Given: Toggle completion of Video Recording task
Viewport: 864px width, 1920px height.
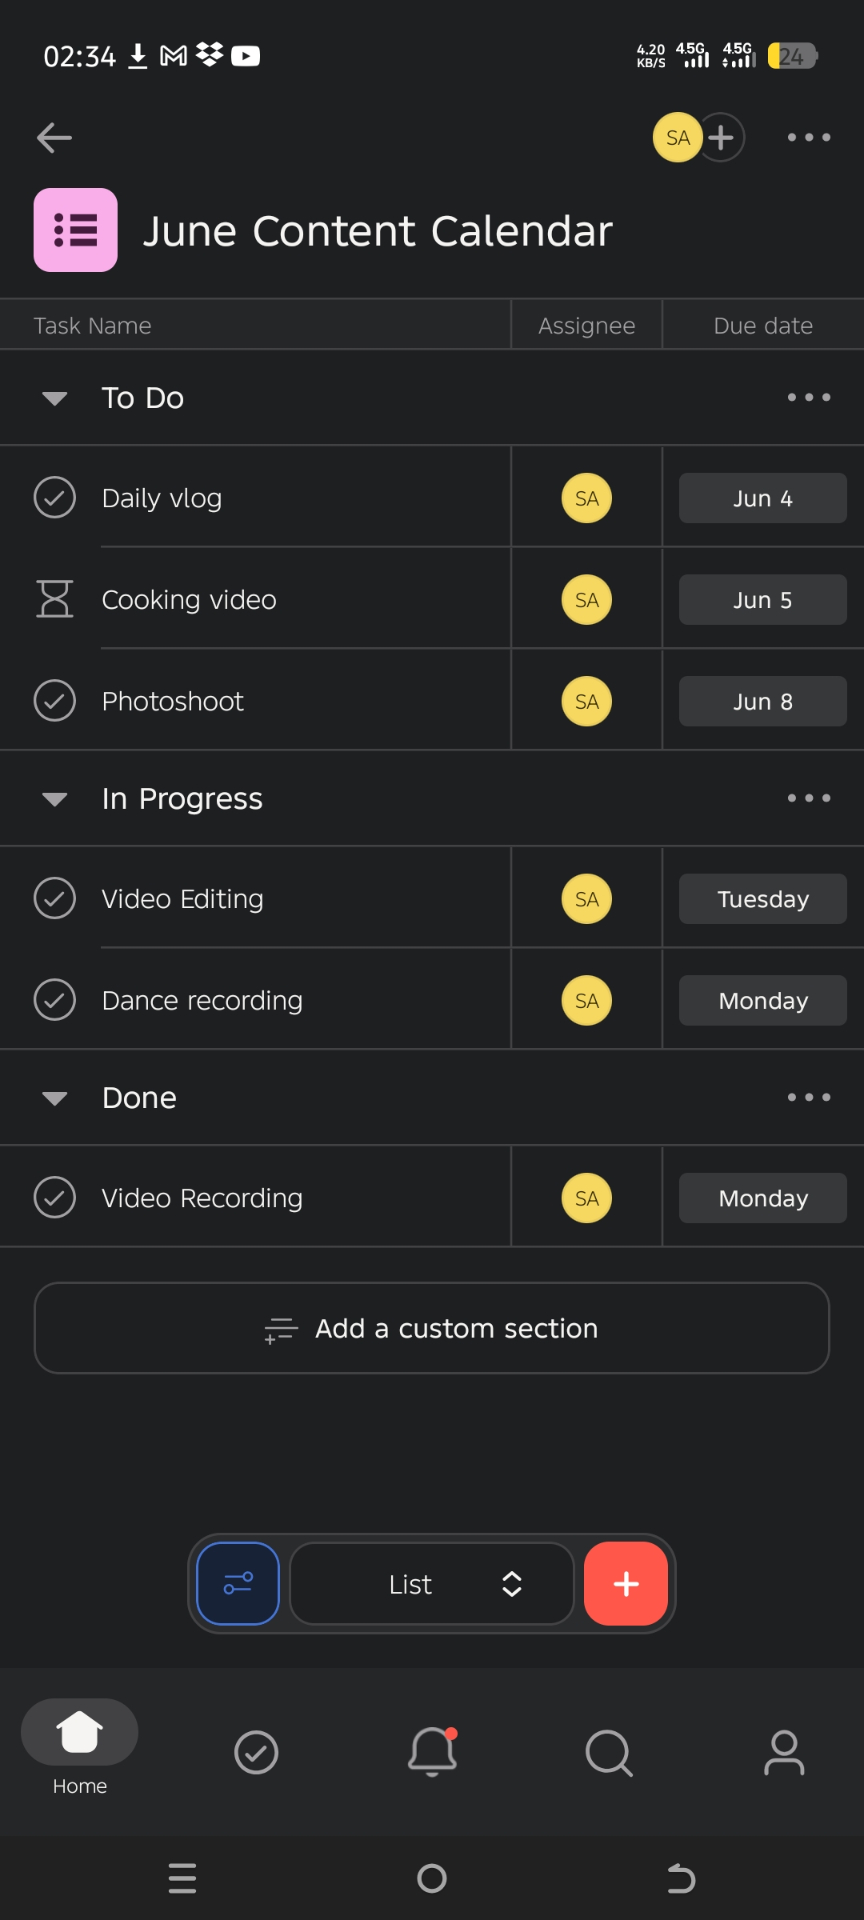Looking at the screenshot, I should [x=55, y=1197].
